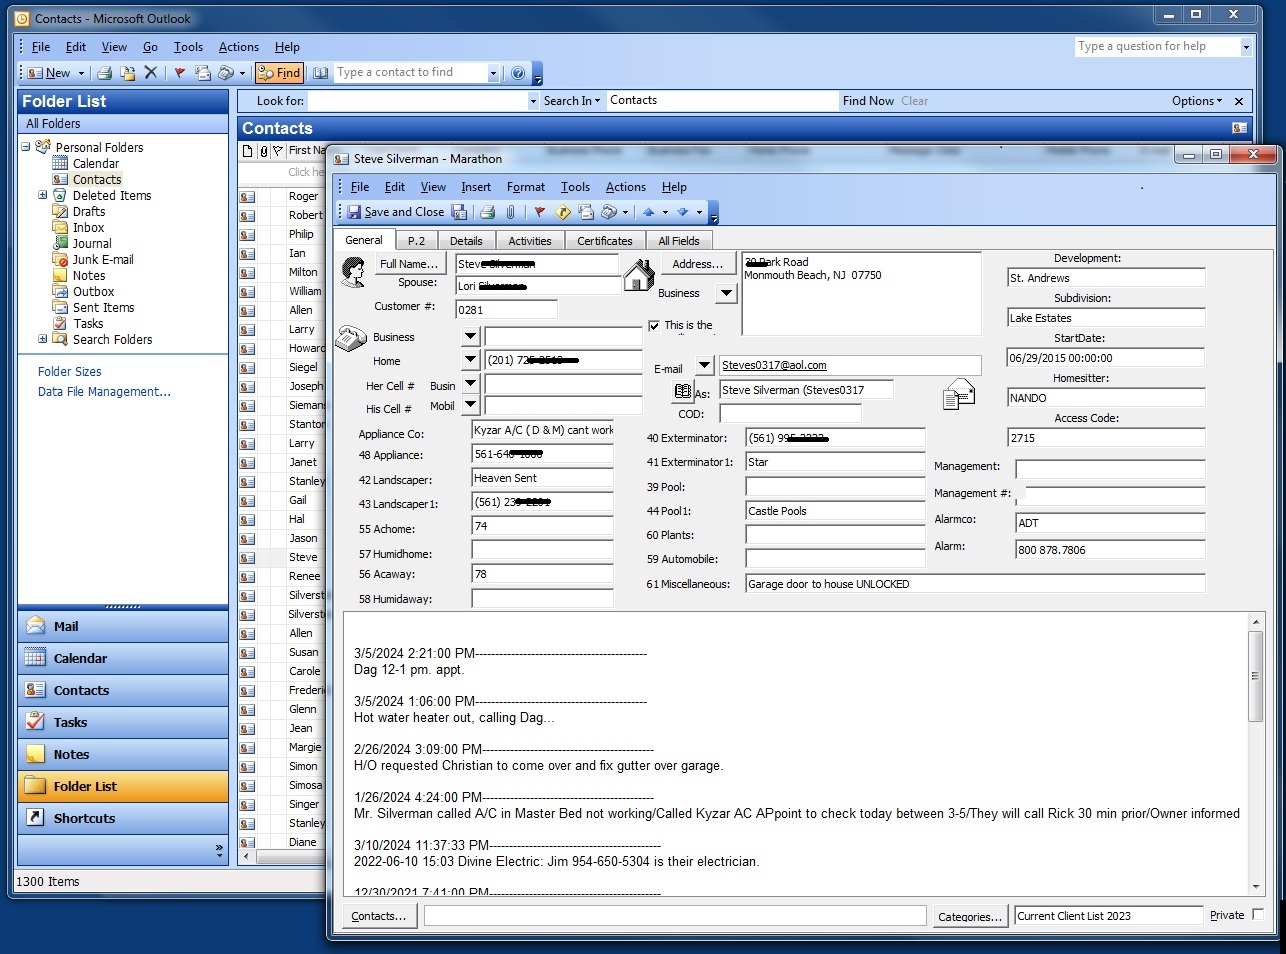This screenshot has height=954, width=1286.
Task: Click Mail icon in navigation pane
Action: [36, 626]
